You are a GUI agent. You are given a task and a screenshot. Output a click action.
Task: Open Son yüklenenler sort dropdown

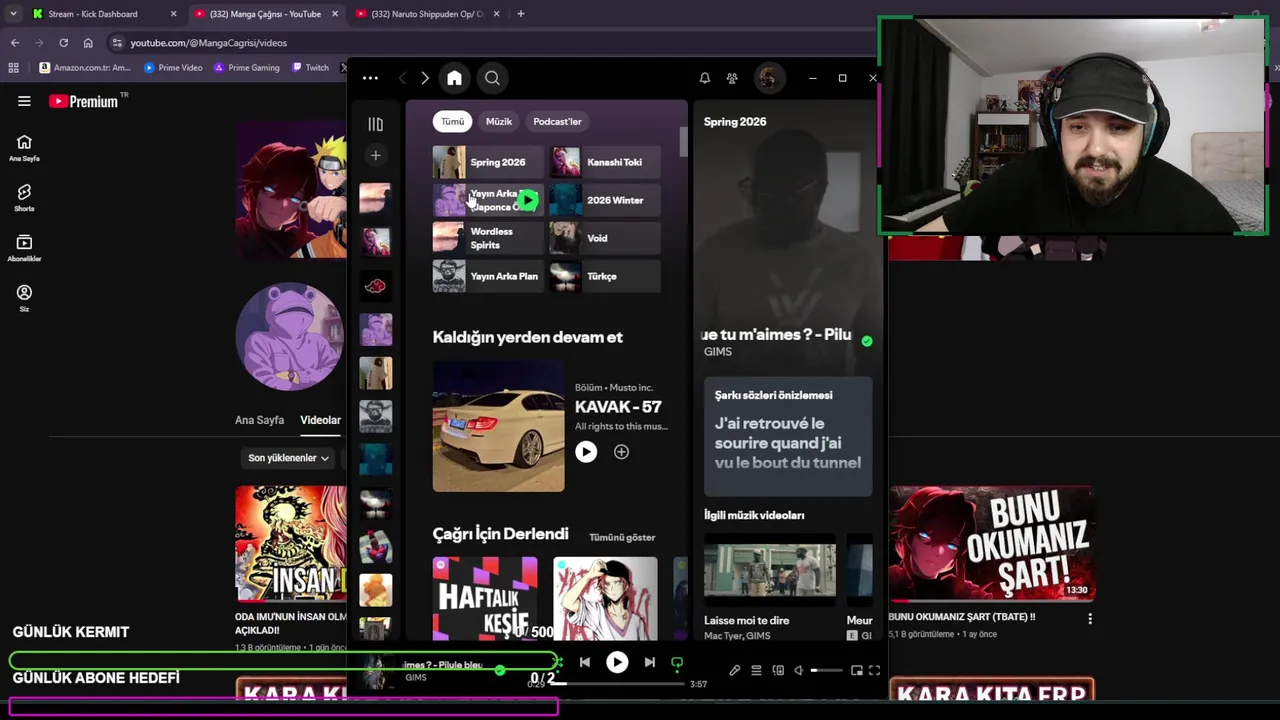pyautogui.click(x=288, y=458)
